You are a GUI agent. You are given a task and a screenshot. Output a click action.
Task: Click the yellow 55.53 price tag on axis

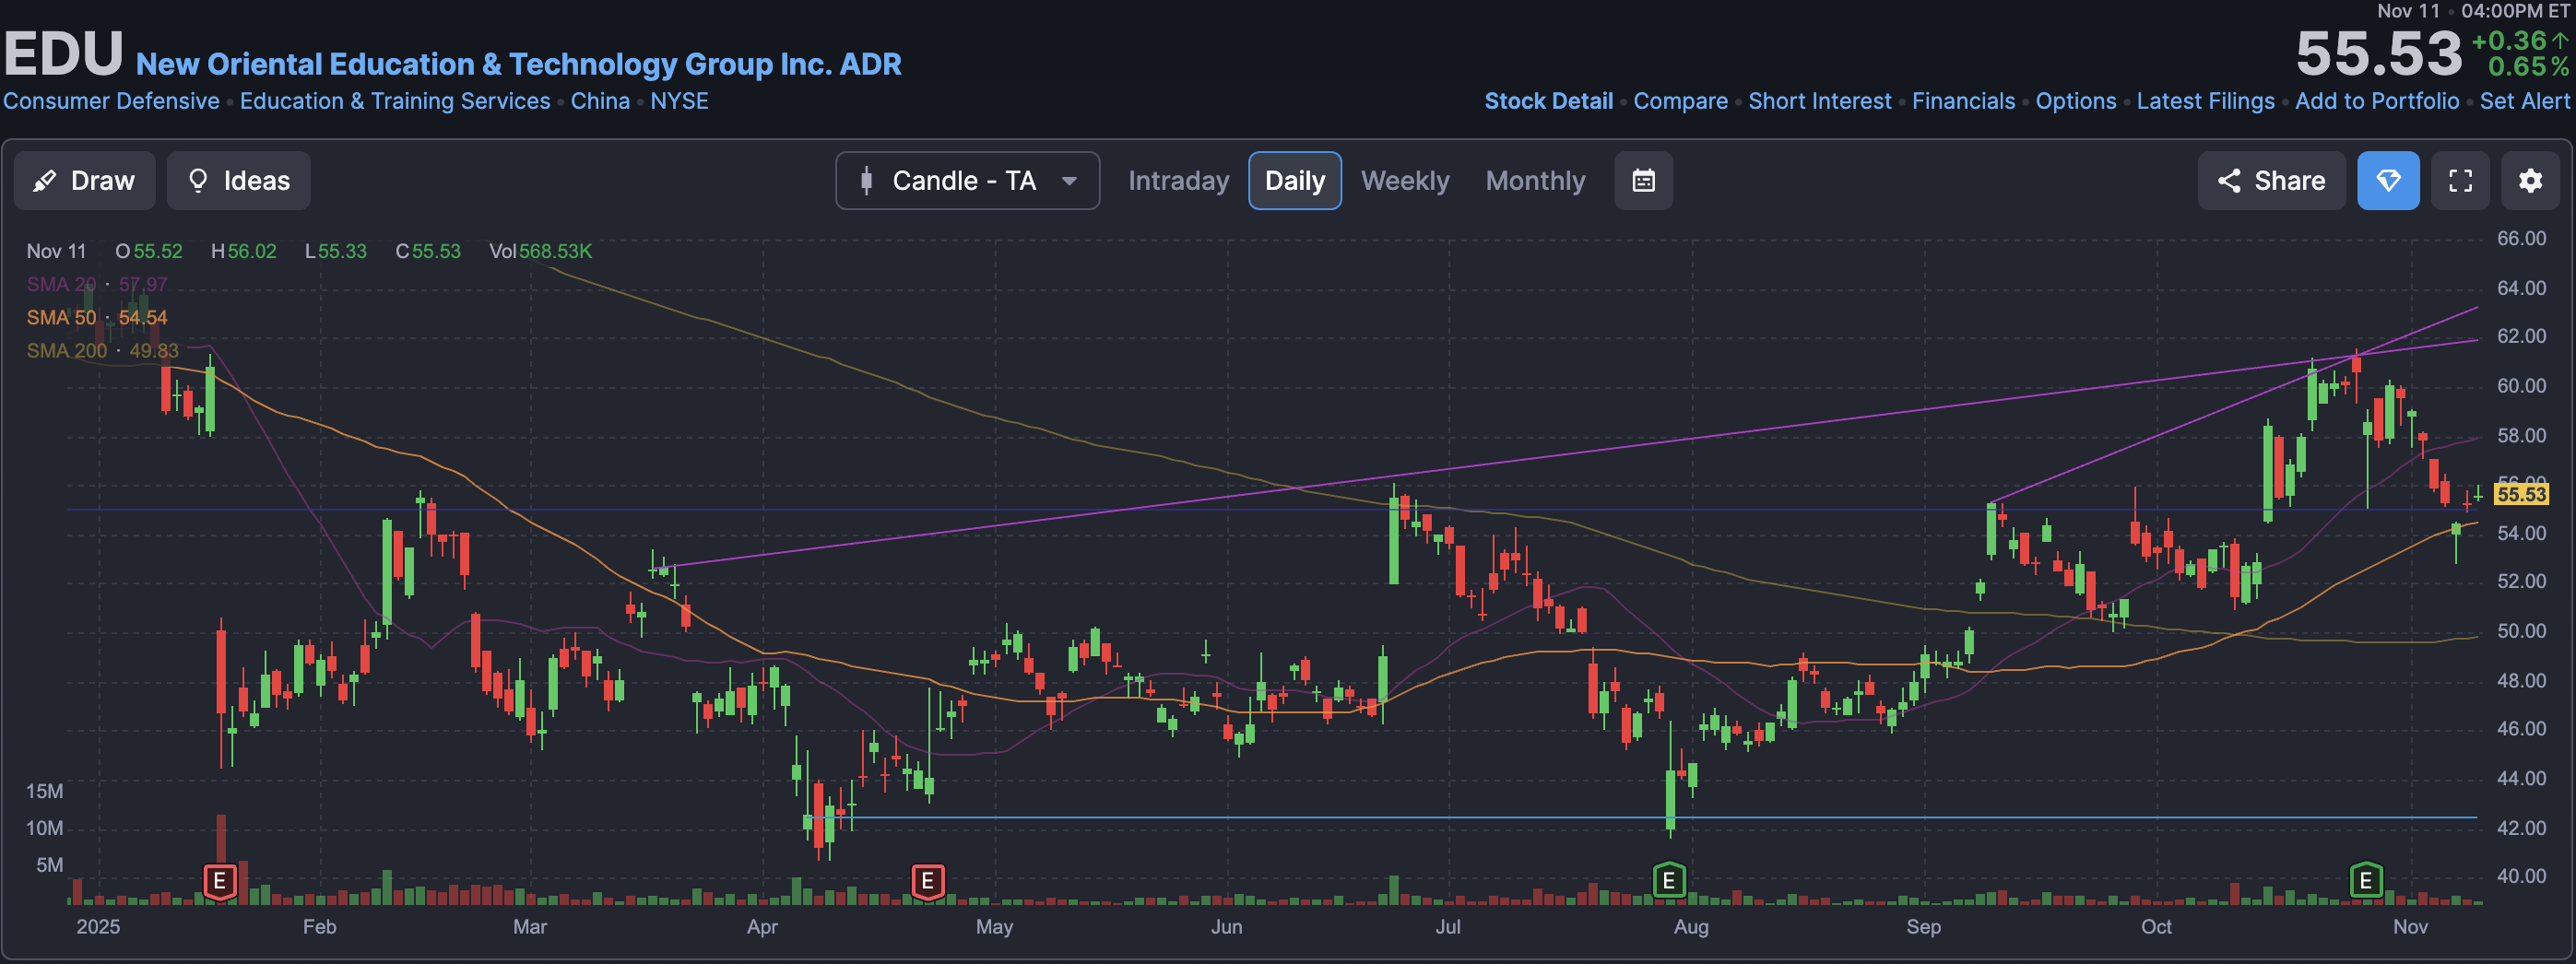[x=2521, y=494]
